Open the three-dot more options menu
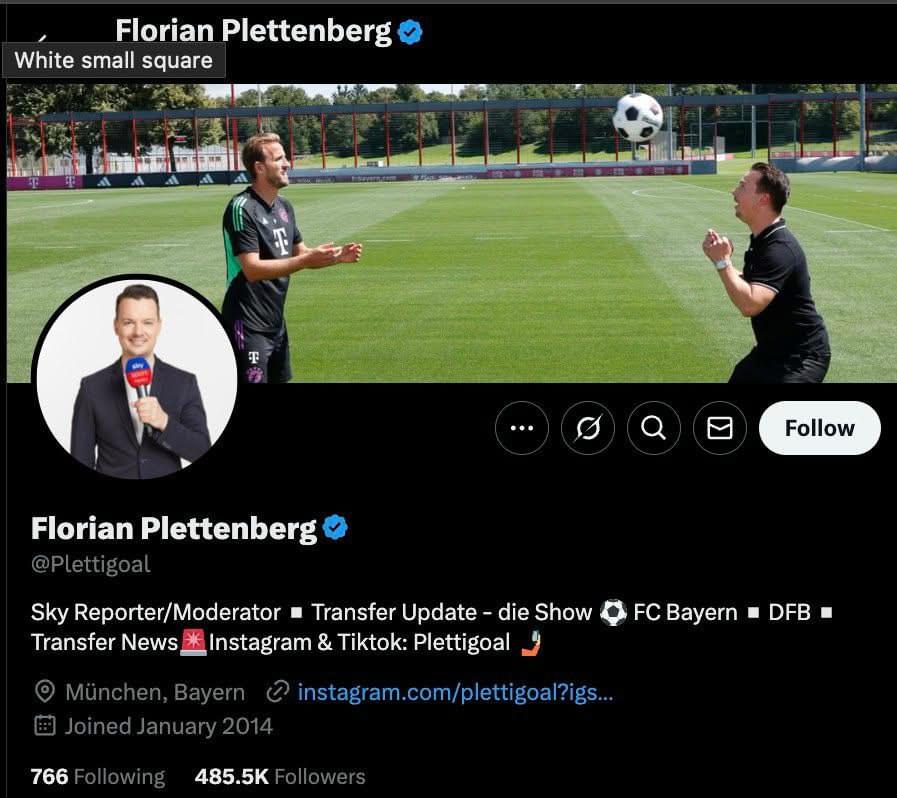897x798 pixels. pyautogui.click(x=521, y=428)
